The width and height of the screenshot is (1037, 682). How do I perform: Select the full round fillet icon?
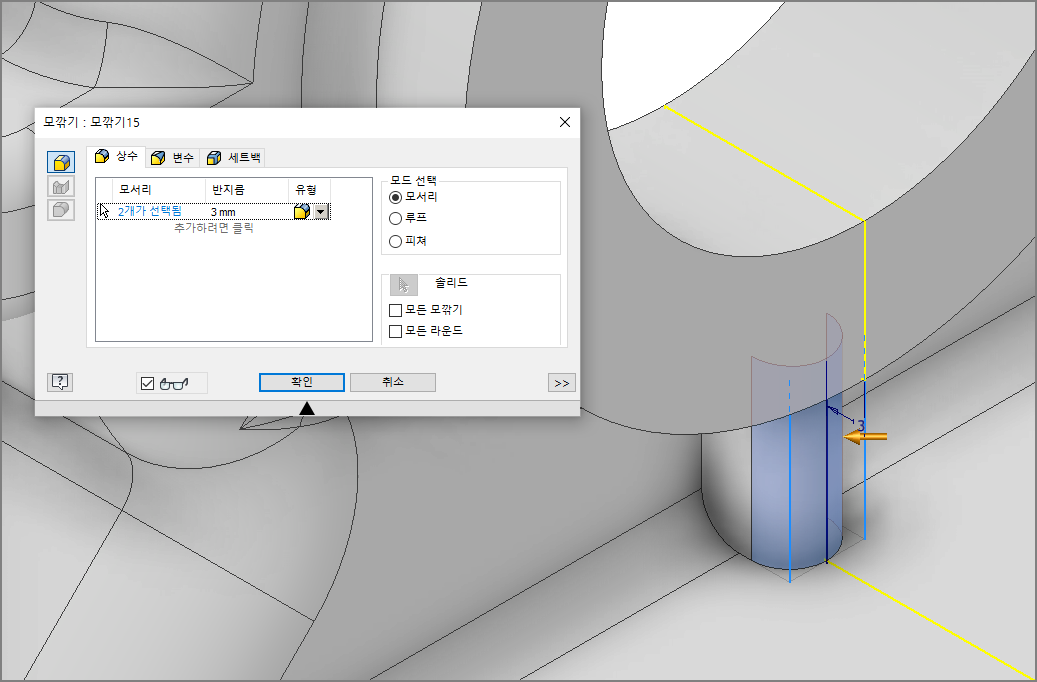point(61,210)
